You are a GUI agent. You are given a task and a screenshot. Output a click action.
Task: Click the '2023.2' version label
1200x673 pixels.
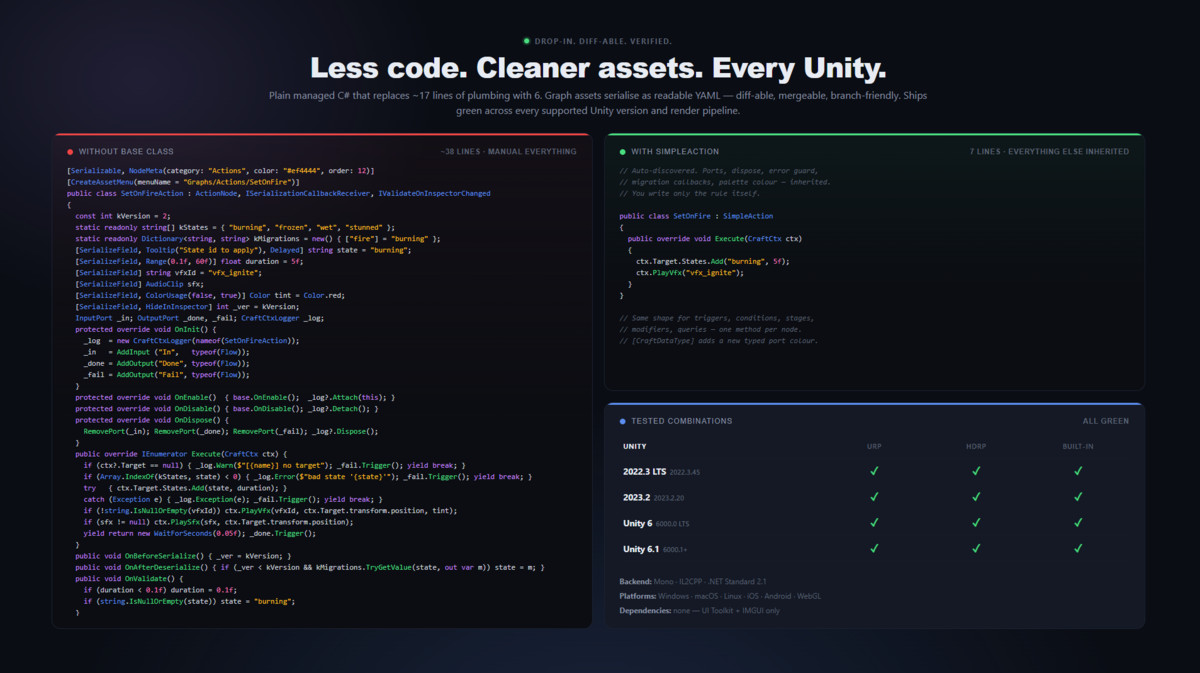(636, 496)
